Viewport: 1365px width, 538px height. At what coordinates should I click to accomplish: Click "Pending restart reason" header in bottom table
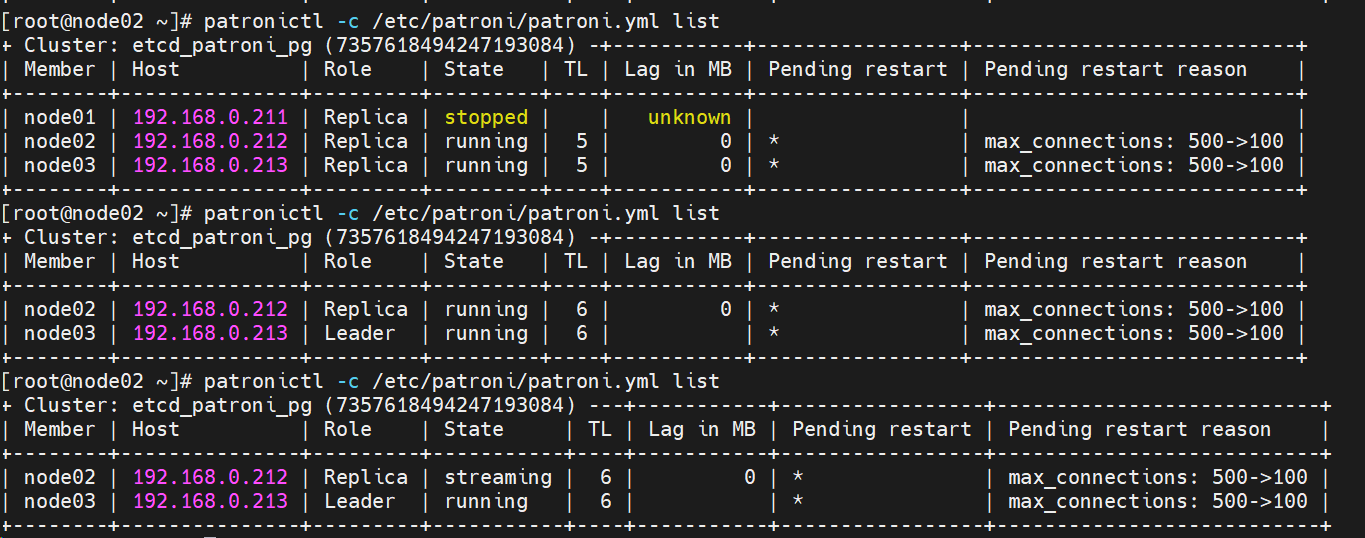click(x=1139, y=429)
